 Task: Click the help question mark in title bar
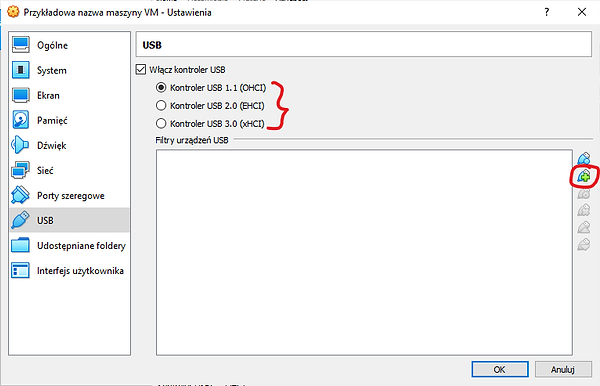[547, 12]
